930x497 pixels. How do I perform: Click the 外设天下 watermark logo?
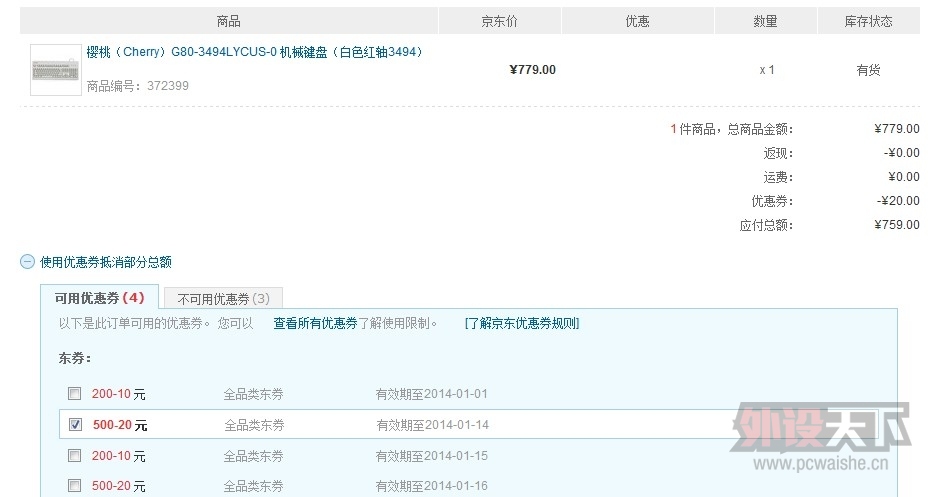coord(821,438)
